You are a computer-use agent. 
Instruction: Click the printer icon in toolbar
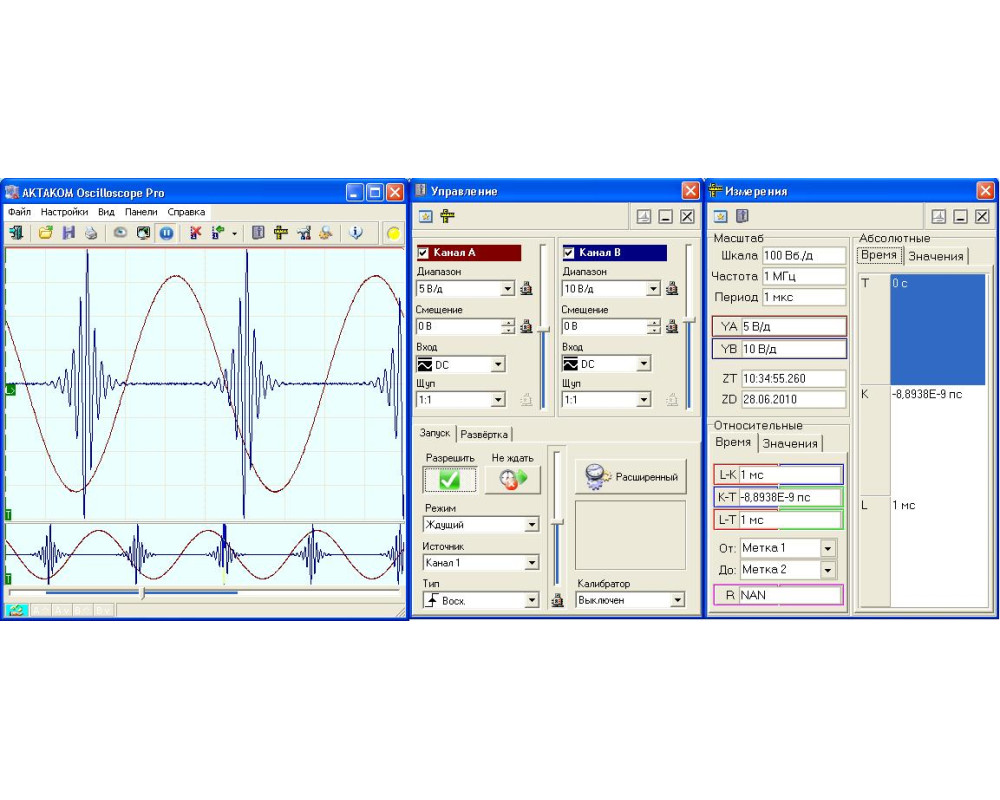pos(91,233)
